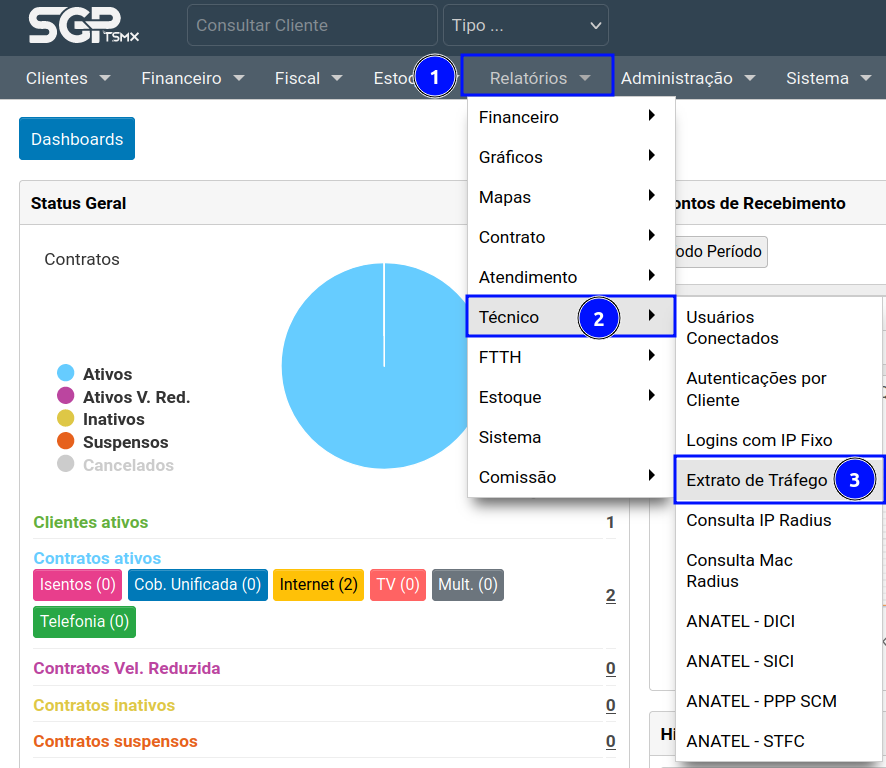Open the Tipo dropdown selector

525,25
